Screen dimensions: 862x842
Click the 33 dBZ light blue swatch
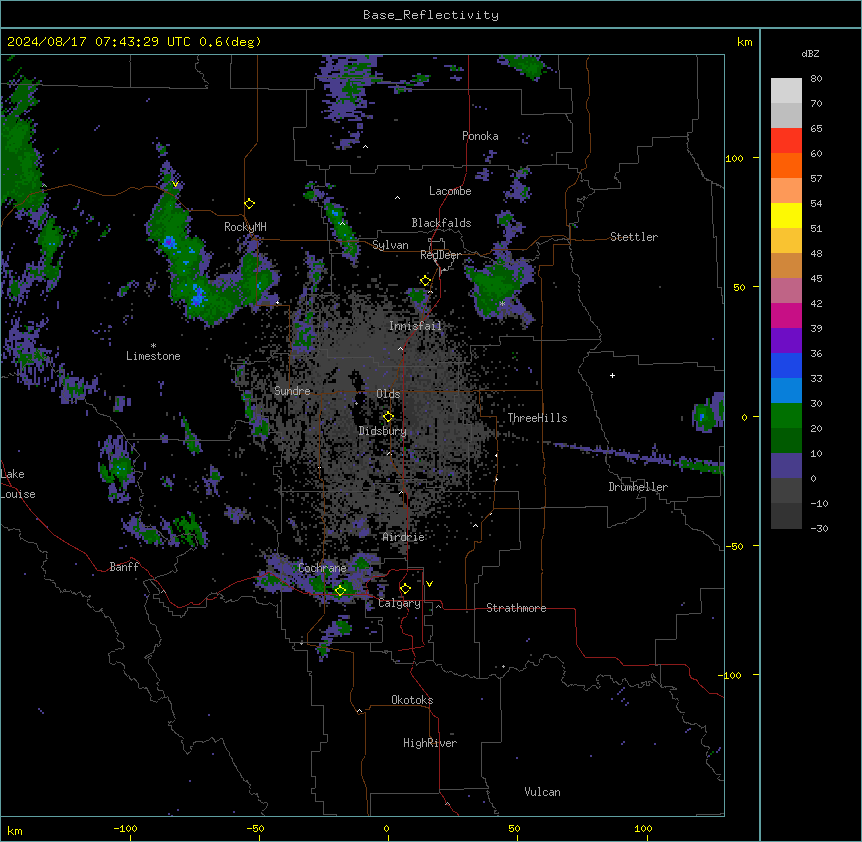(786, 390)
